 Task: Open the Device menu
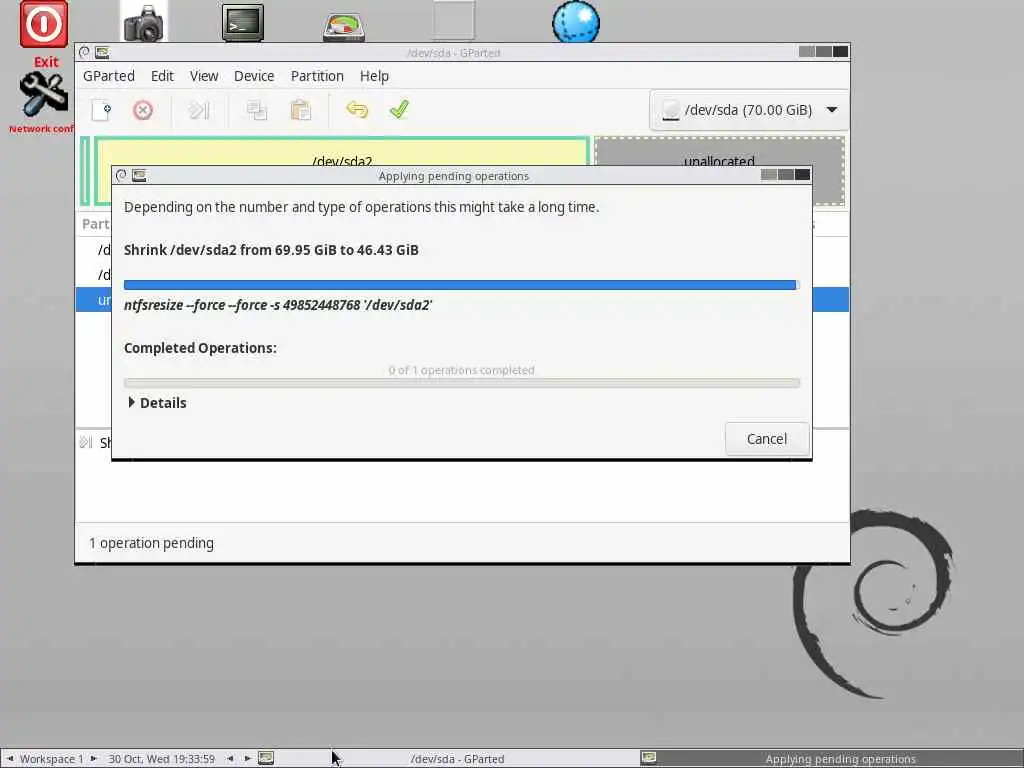tap(254, 76)
